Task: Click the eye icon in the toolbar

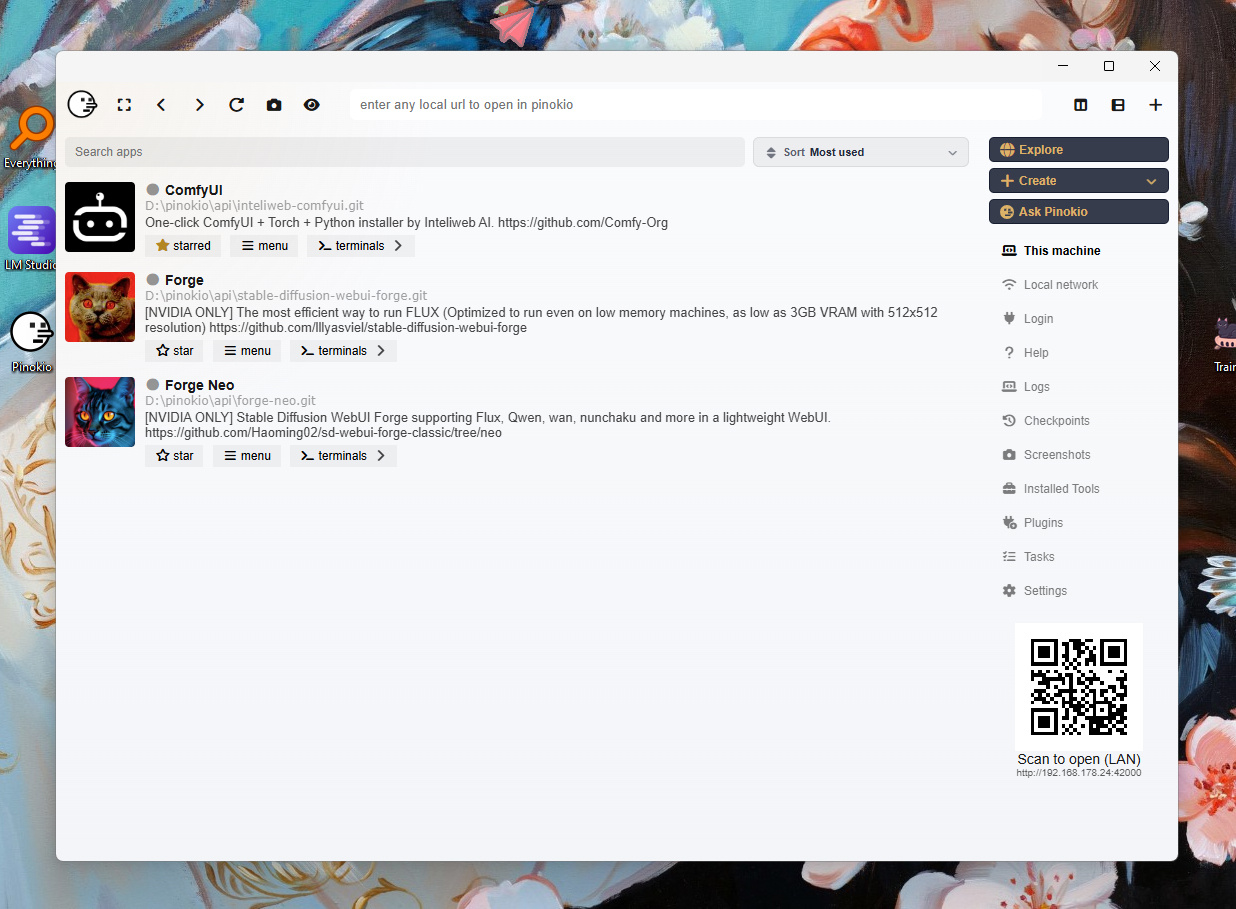Action: [312, 105]
